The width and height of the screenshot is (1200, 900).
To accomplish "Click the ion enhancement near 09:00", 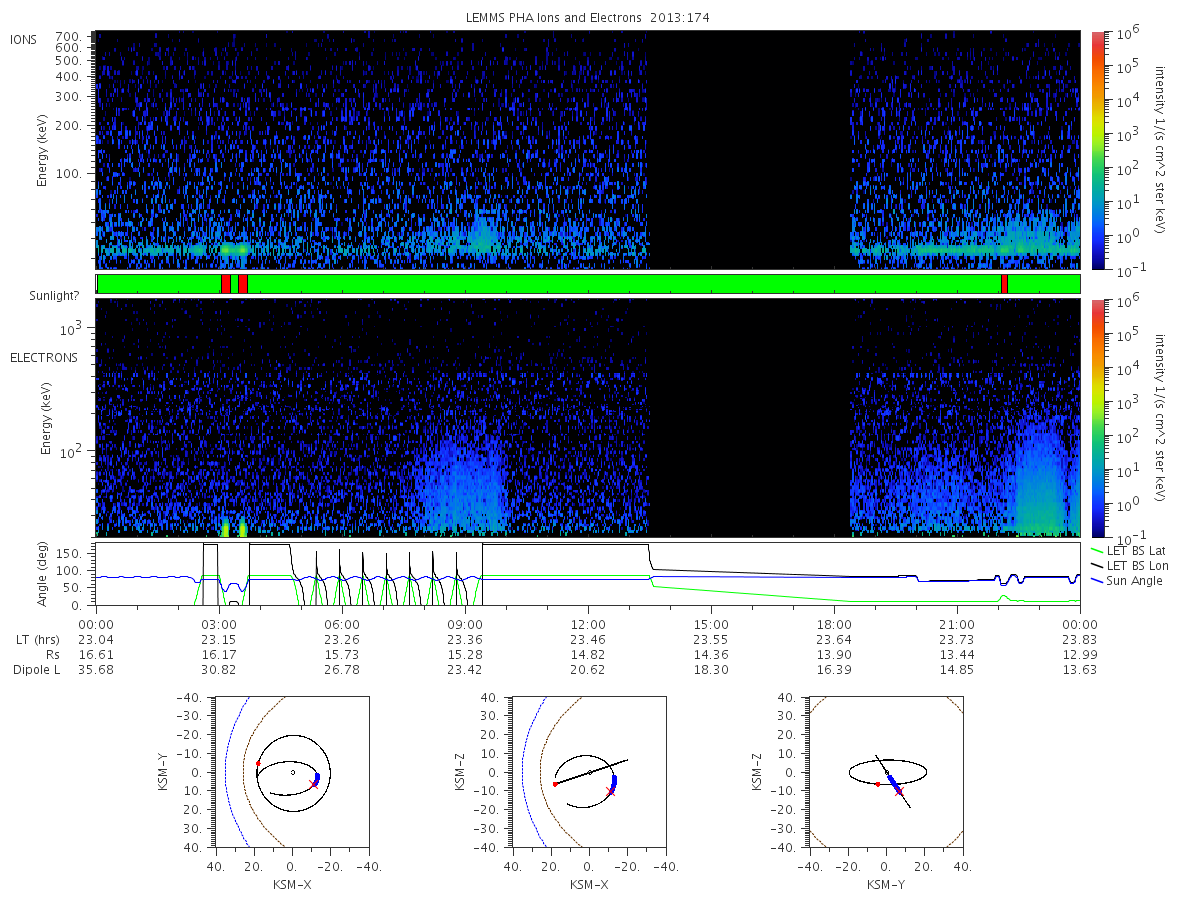I will (x=480, y=235).
